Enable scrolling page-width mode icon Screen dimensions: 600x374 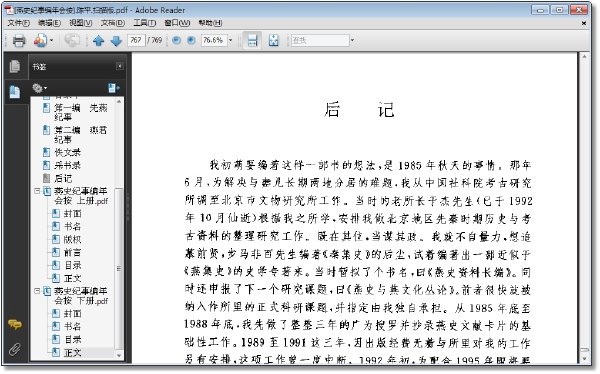253,40
